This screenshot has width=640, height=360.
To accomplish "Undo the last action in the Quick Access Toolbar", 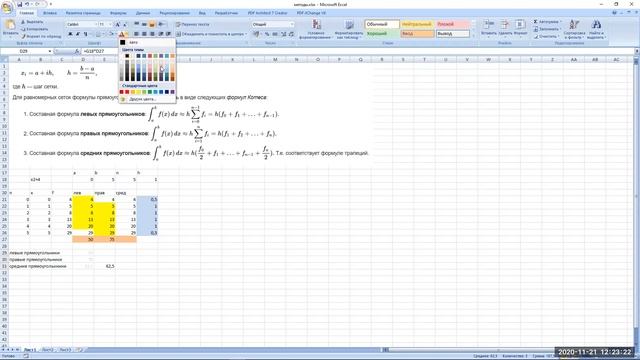I will click(27, 4).
